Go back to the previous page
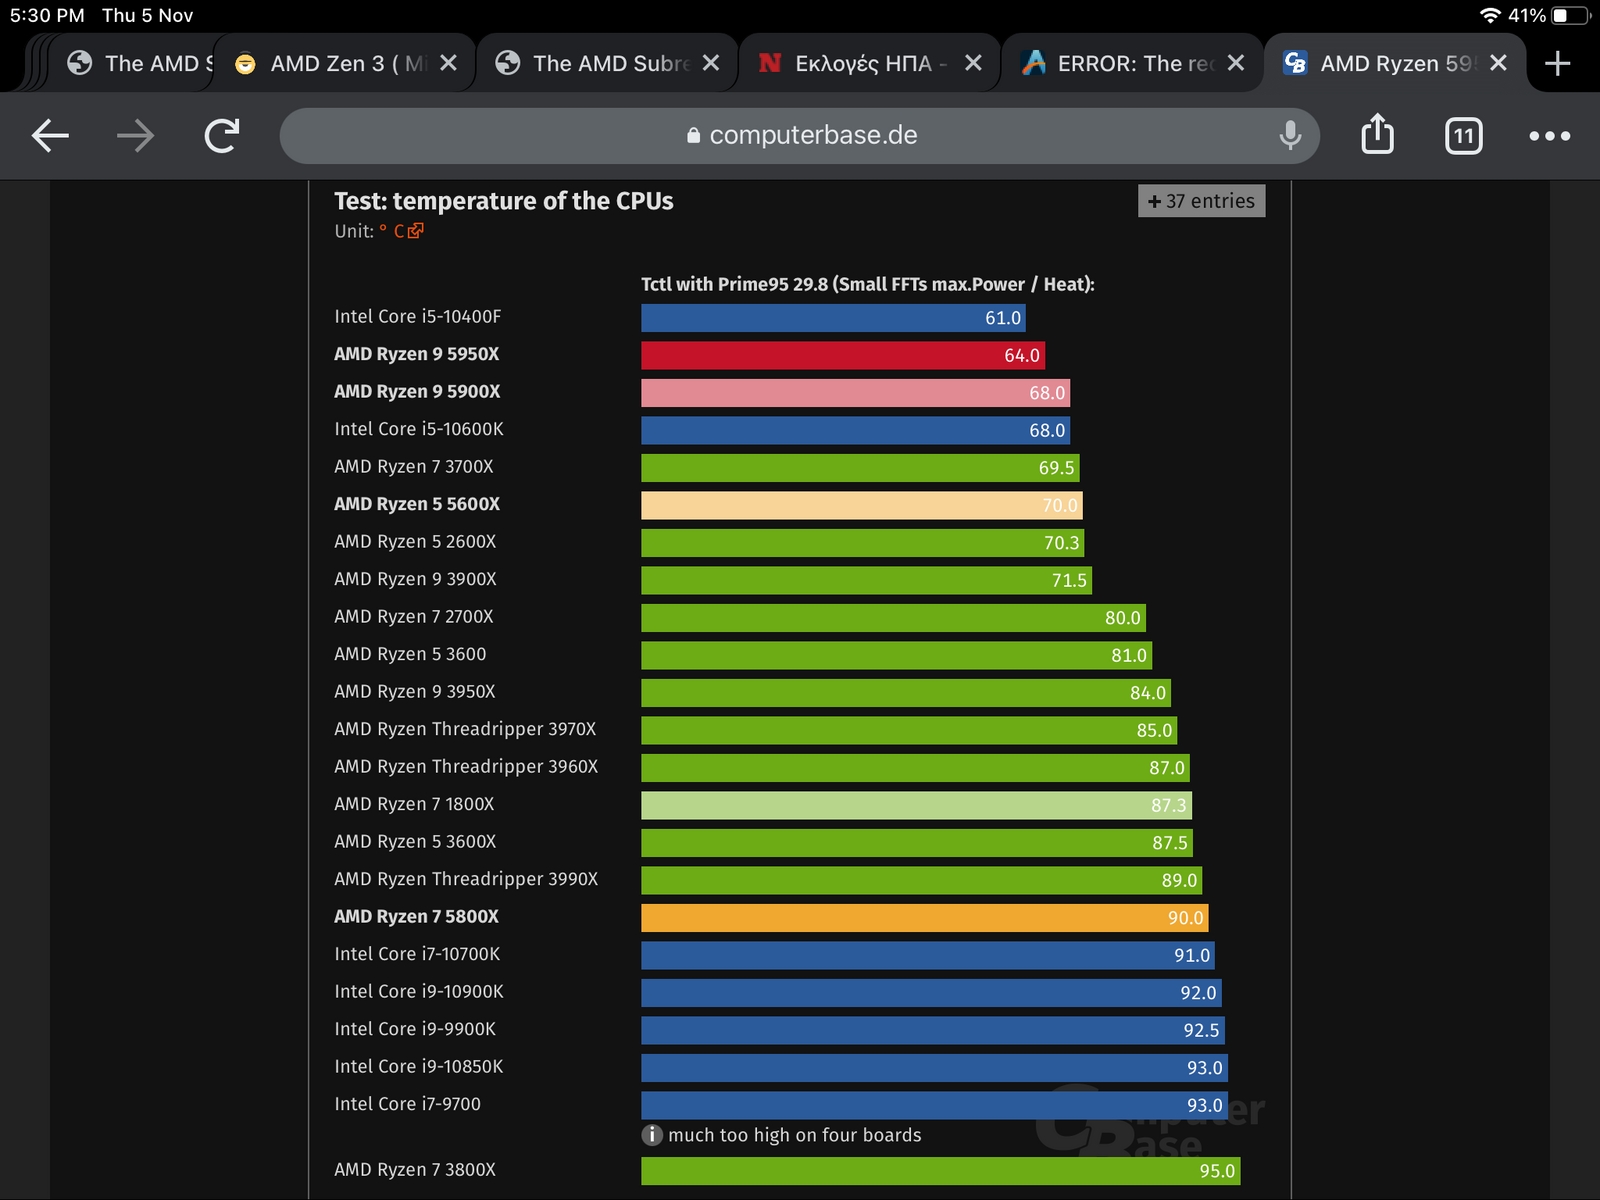The width and height of the screenshot is (1600, 1200). point(50,135)
